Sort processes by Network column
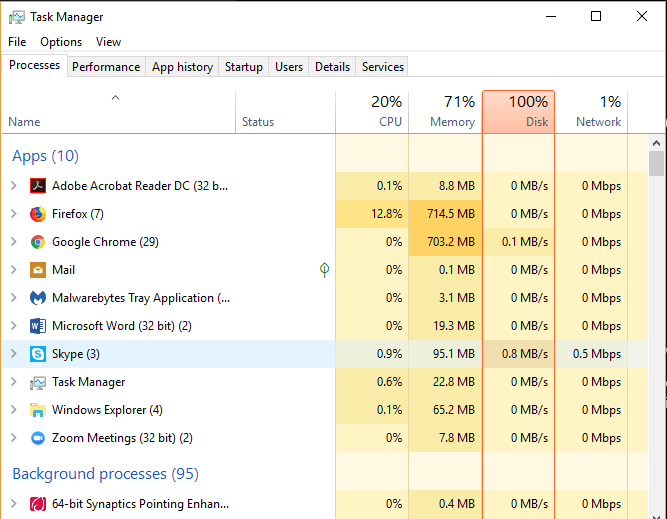The width and height of the screenshot is (667, 519). click(x=592, y=112)
